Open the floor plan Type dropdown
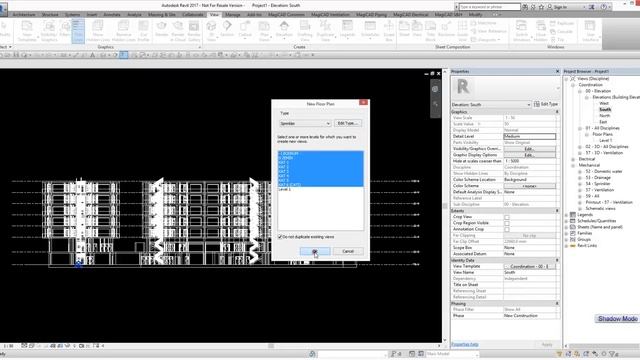The width and height of the screenshot is (640, 360). pyautogui.click(x=305, y=123)
